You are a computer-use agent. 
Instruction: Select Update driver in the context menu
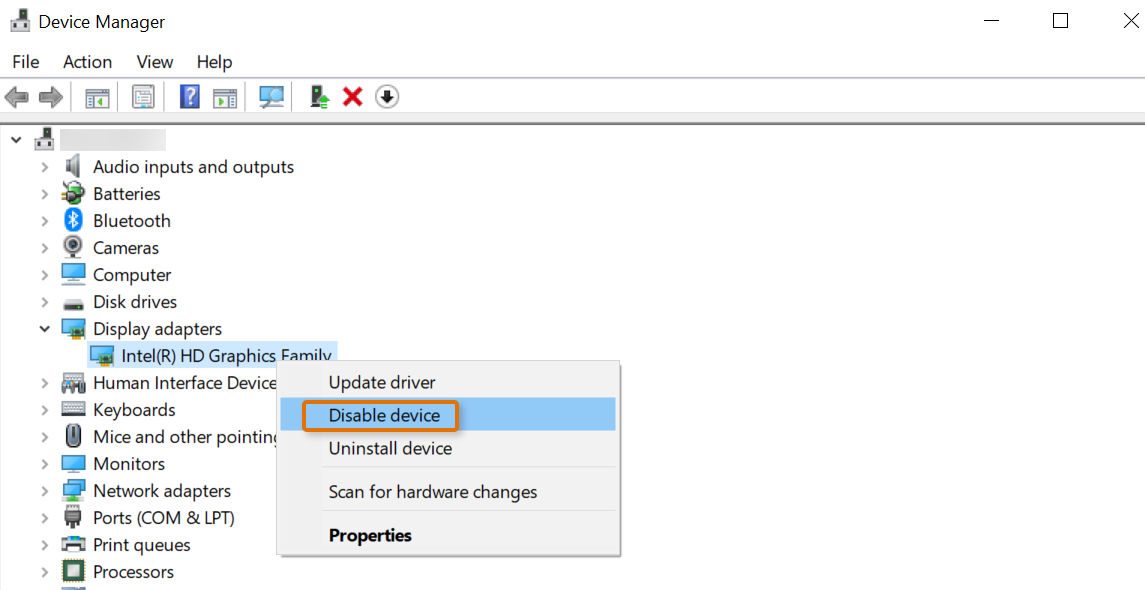coord(382,382)
